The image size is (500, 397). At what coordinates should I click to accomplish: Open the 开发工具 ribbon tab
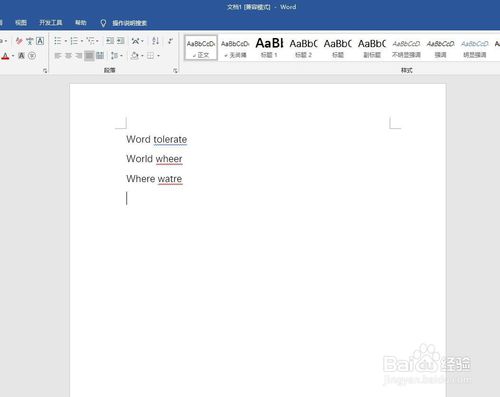(x=51, y=23)
